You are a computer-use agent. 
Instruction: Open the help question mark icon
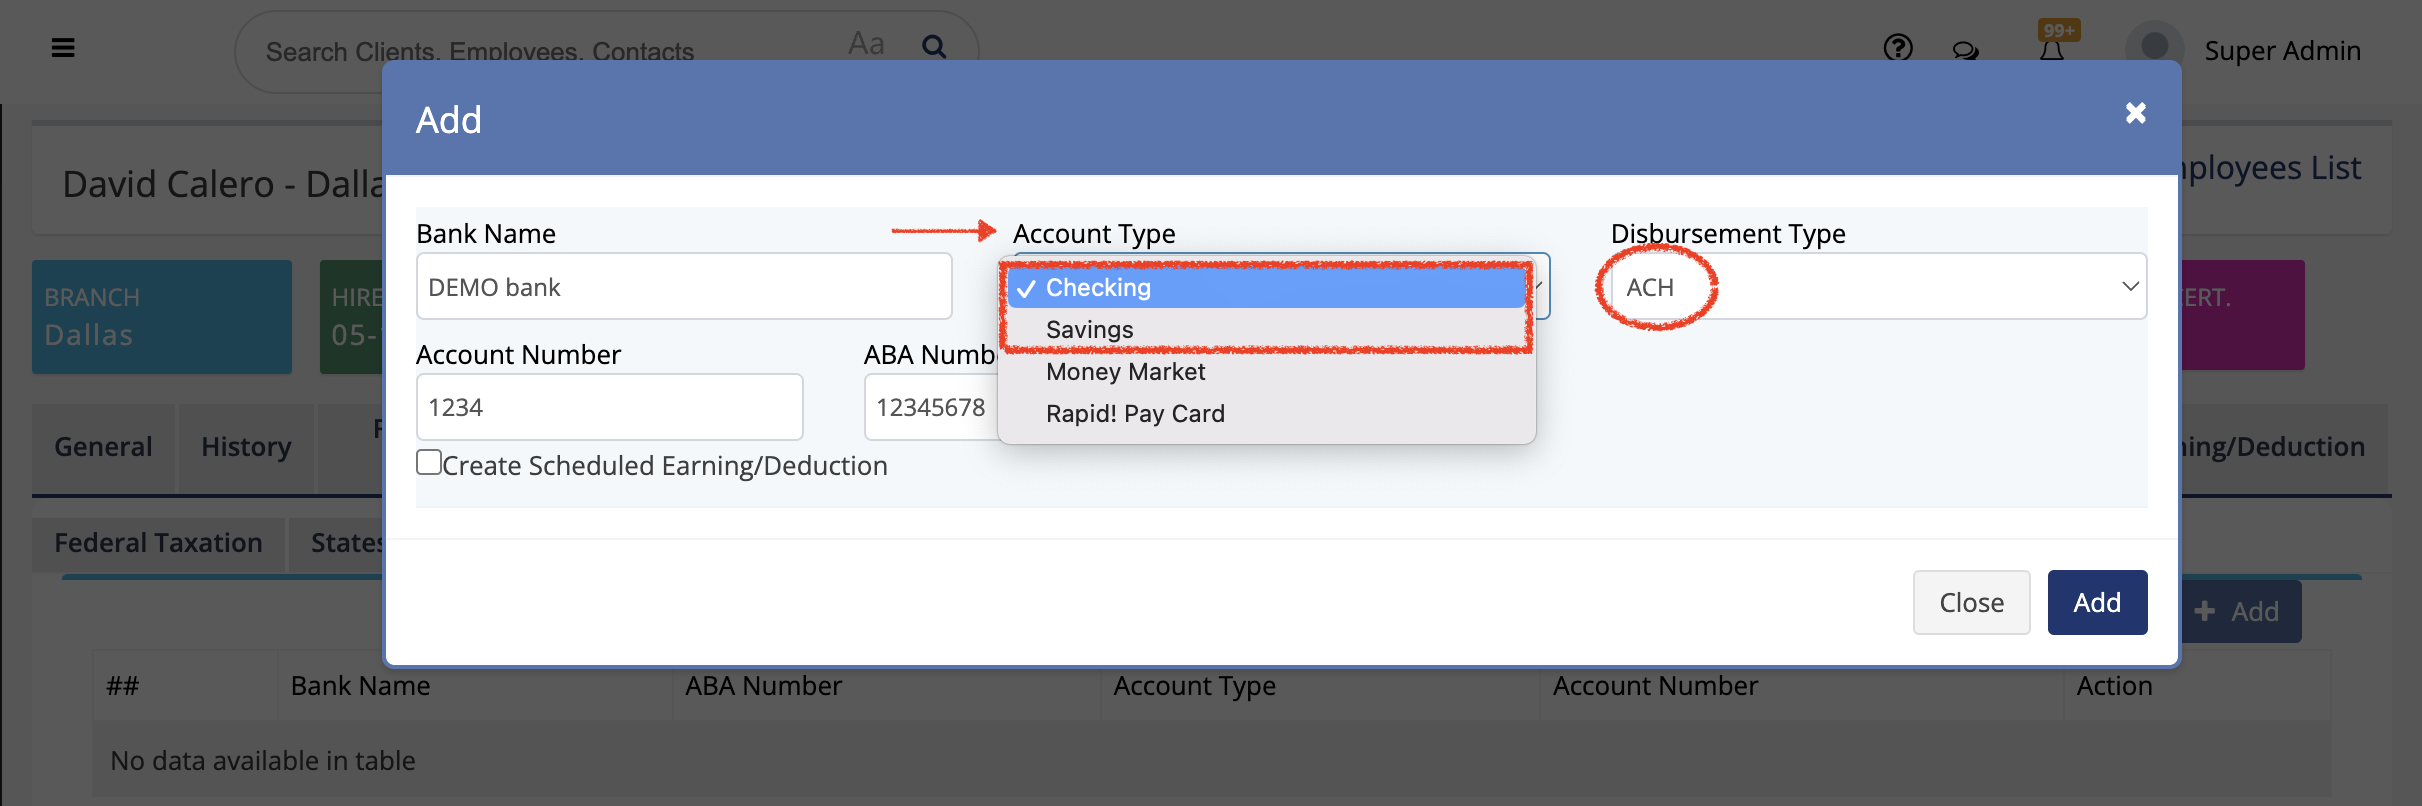point(1897,48)
